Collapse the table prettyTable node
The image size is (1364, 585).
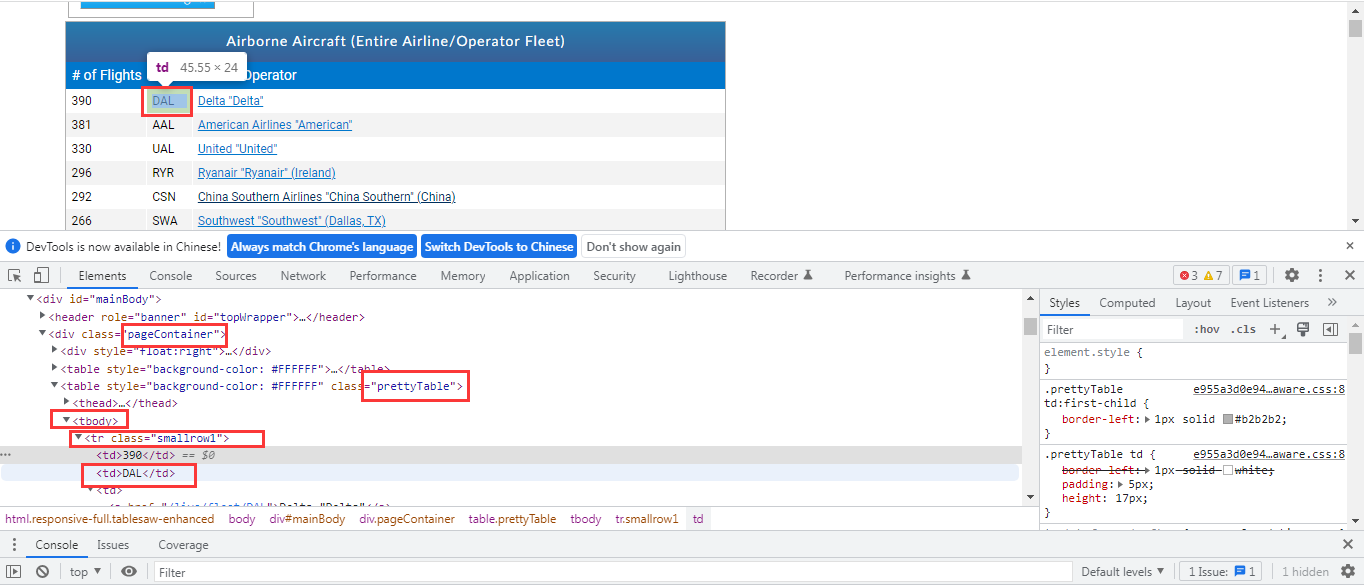[55, 385]
